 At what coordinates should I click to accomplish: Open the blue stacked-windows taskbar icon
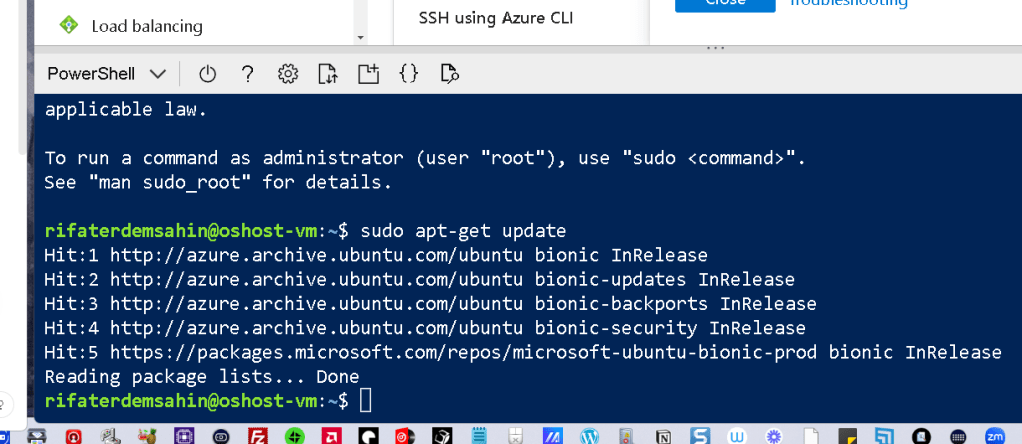pyautogui.click(x=884, y=436)
